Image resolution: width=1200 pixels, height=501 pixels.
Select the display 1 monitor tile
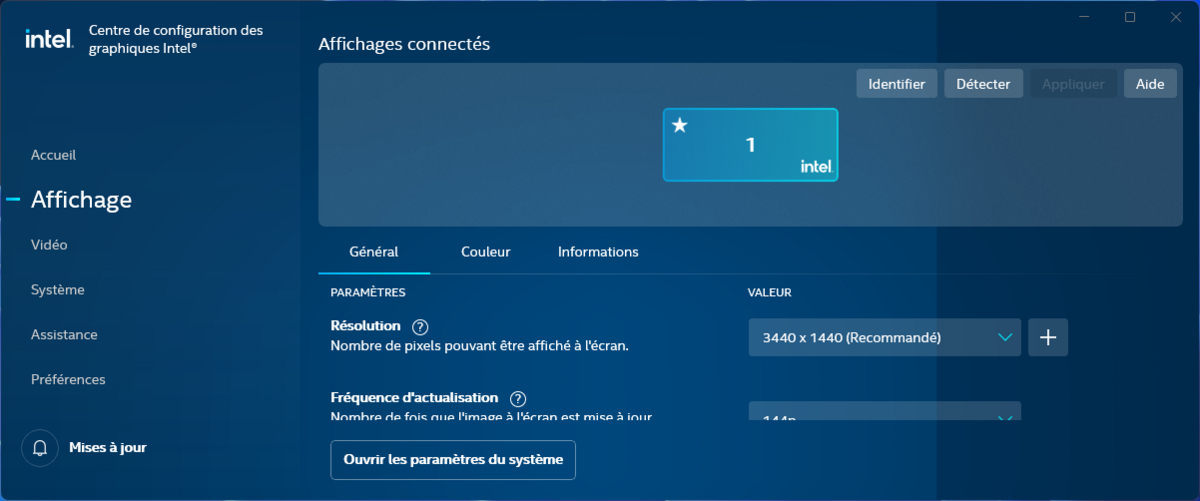click(750, 145)
